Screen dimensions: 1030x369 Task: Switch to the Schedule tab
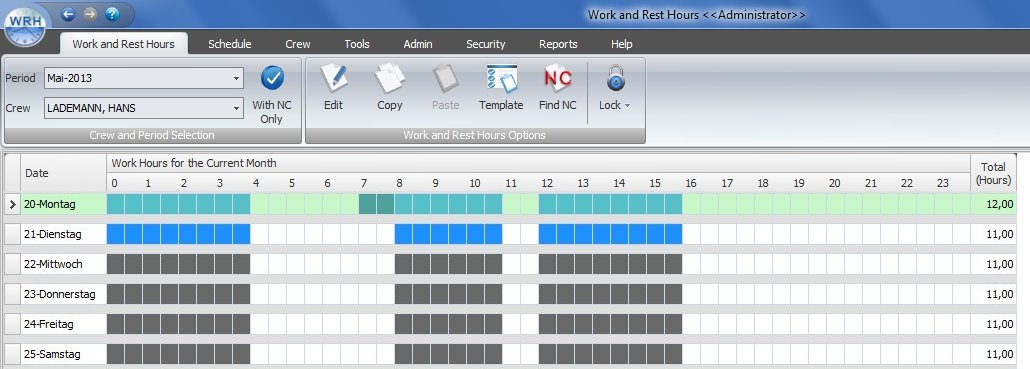click(x=230, y=44)
